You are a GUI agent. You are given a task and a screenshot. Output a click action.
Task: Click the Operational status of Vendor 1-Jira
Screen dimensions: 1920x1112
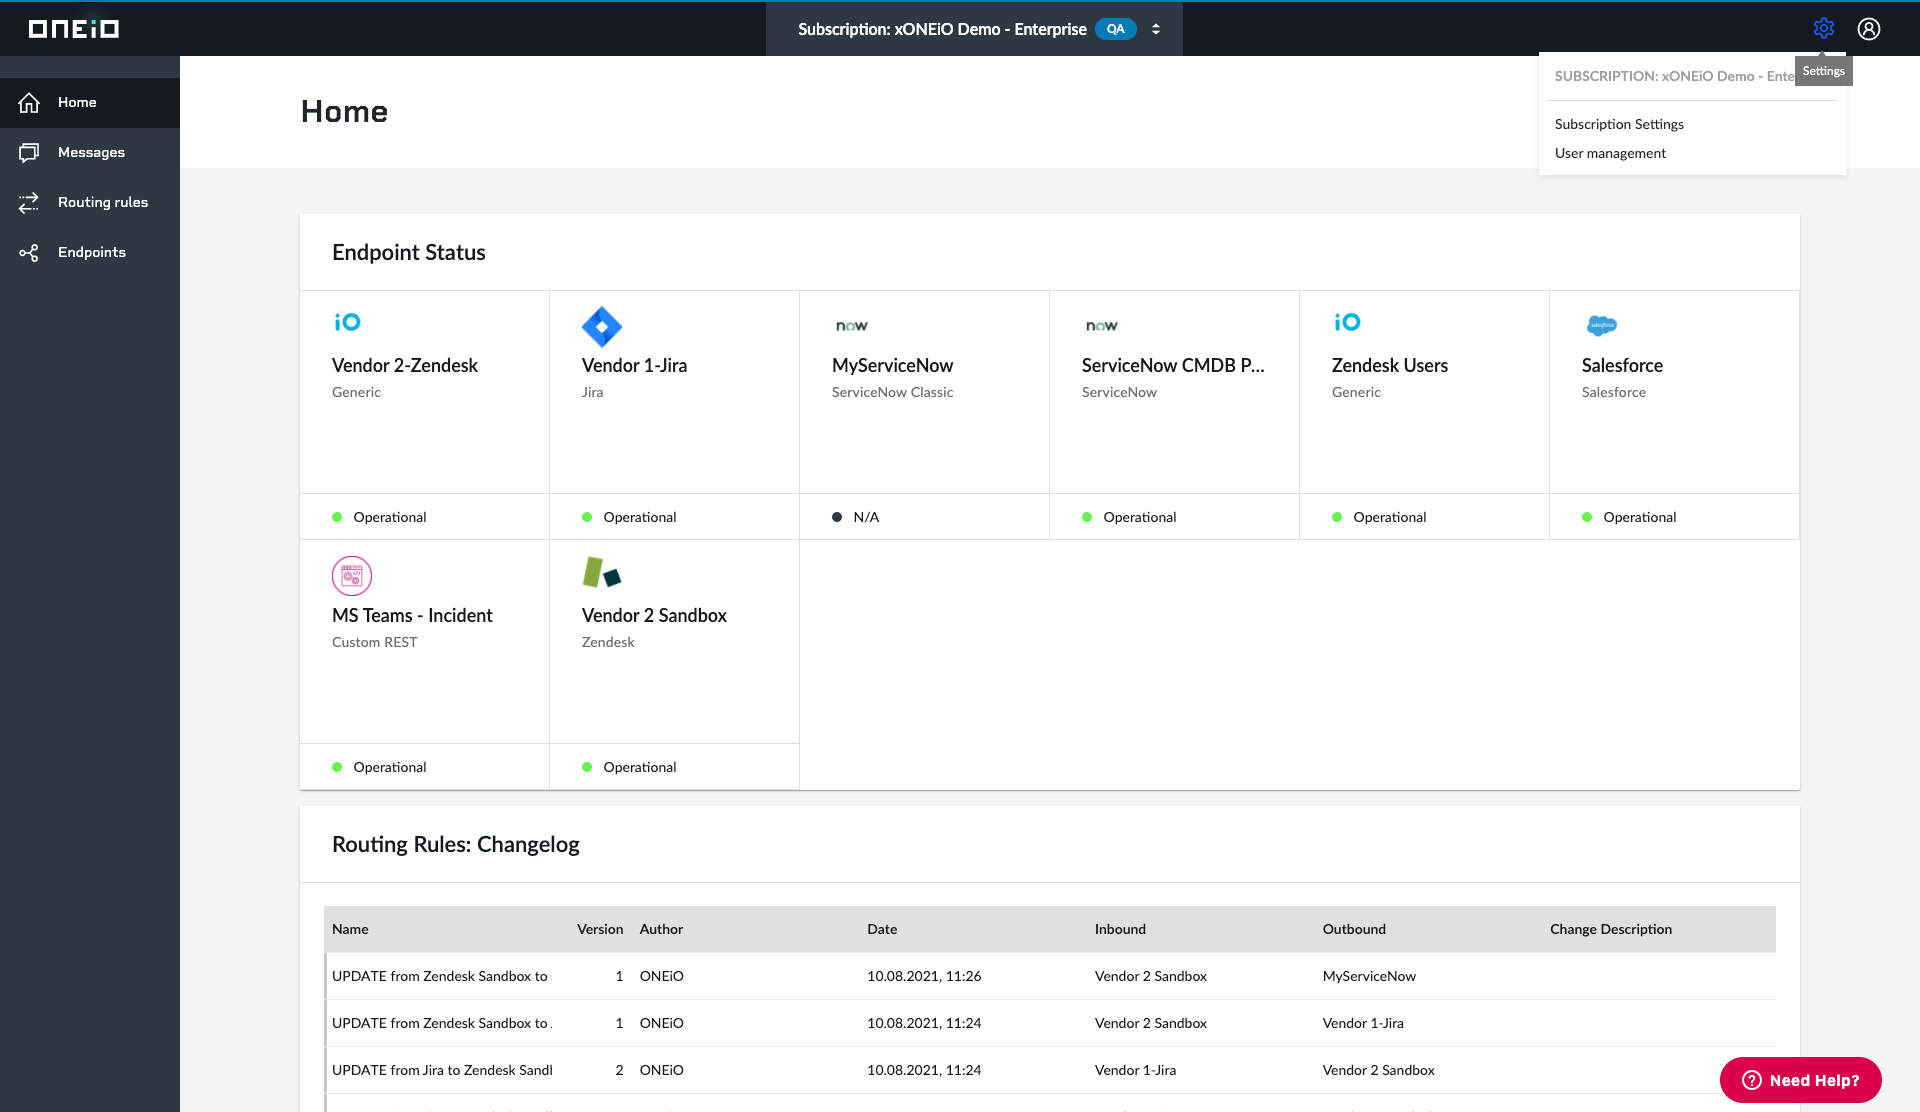click(639, 517)
